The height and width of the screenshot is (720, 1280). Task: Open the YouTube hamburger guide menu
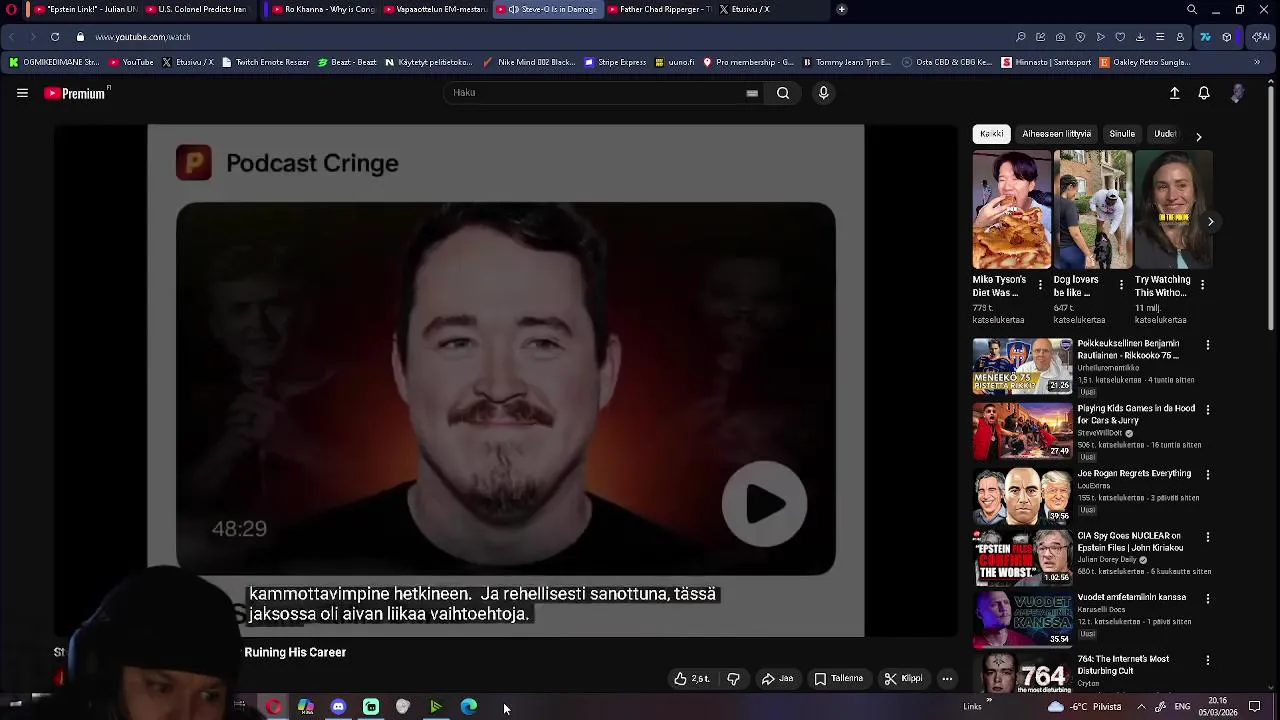[x=22, y=93]
